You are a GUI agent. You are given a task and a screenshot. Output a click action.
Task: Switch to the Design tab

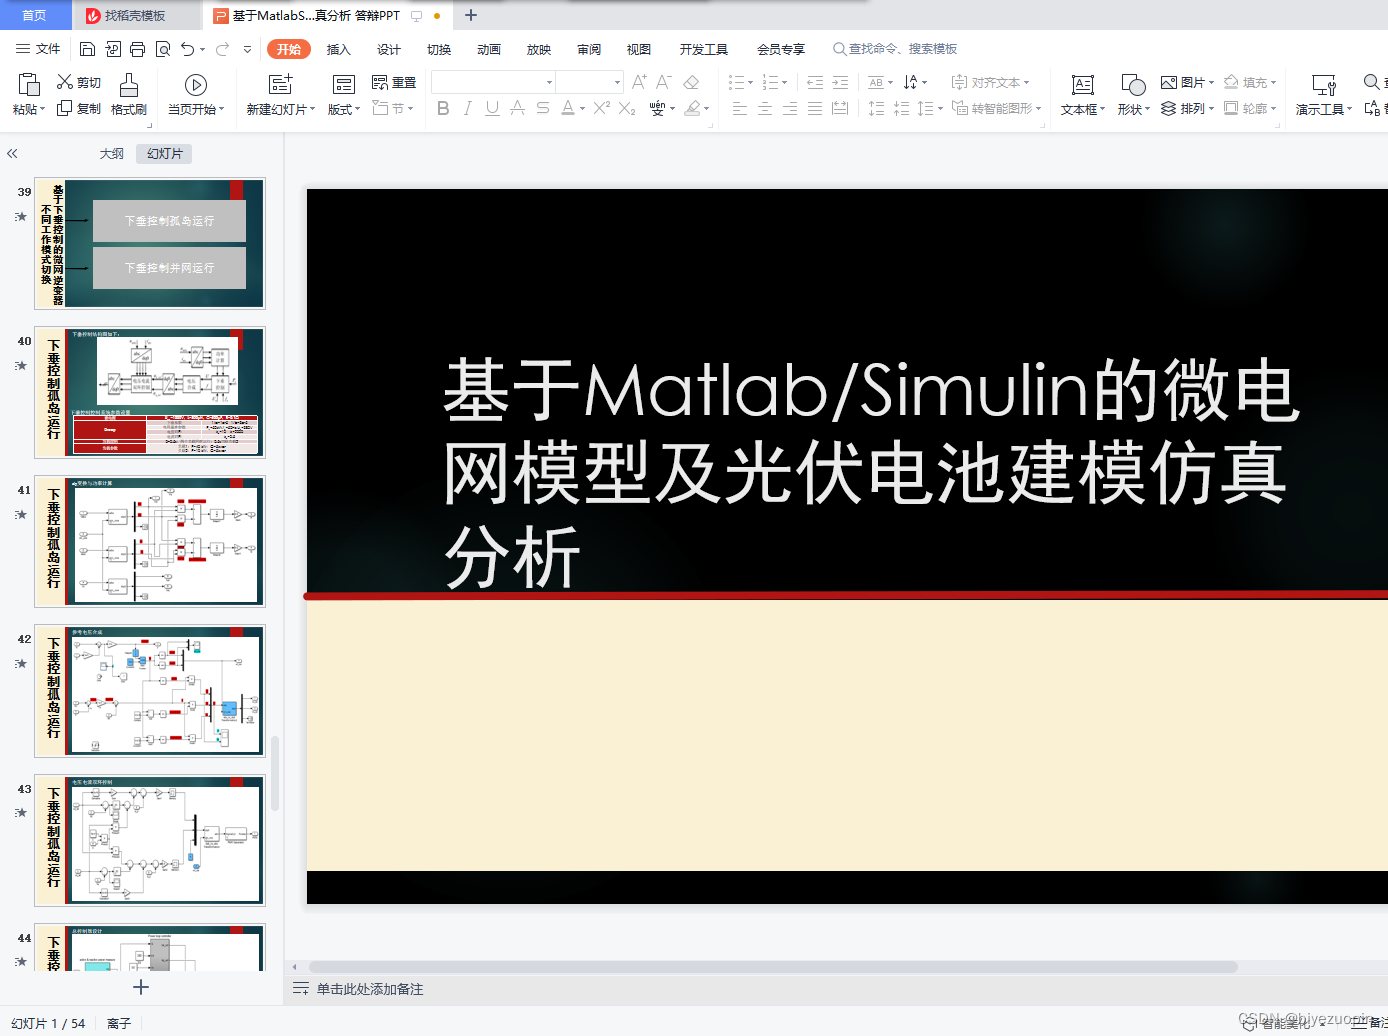(x=389, y=49)
